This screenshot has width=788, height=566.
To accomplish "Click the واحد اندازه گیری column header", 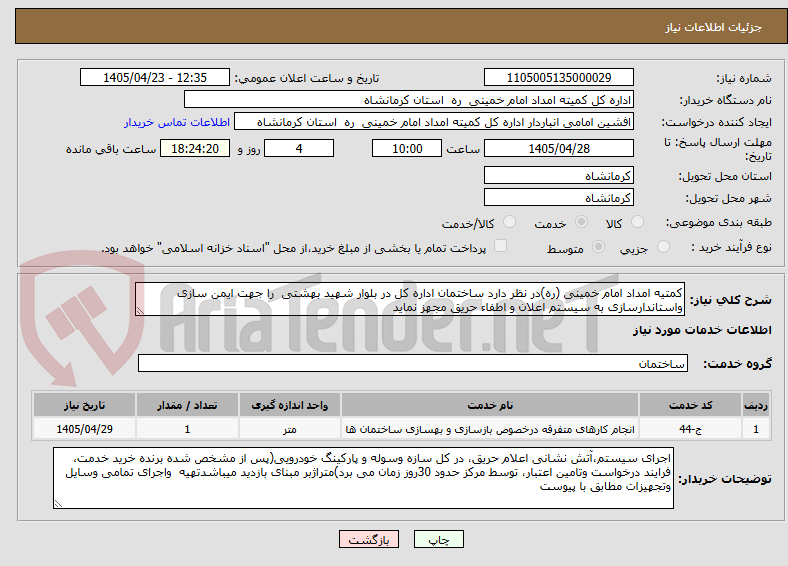I will pos(289,405).
